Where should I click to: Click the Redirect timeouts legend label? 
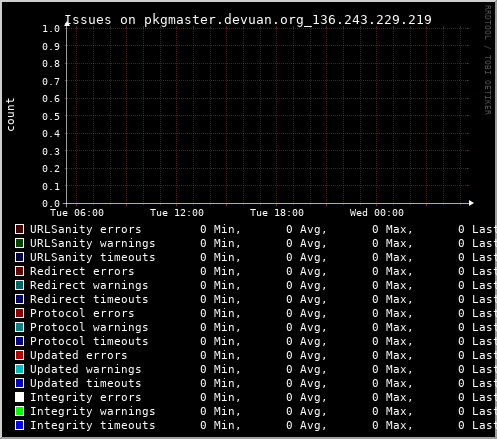pyautogui.click(x=89, y=299)
